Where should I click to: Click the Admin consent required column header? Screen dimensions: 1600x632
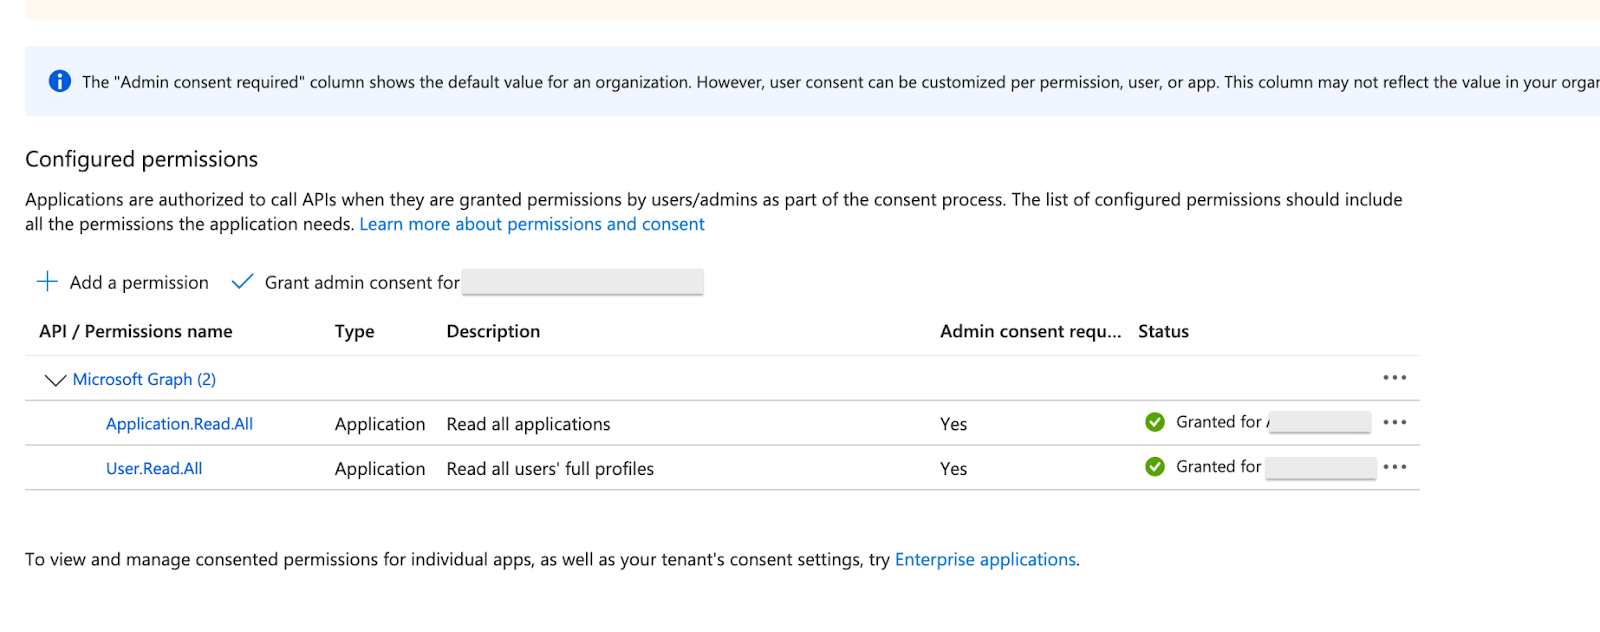1030,331
